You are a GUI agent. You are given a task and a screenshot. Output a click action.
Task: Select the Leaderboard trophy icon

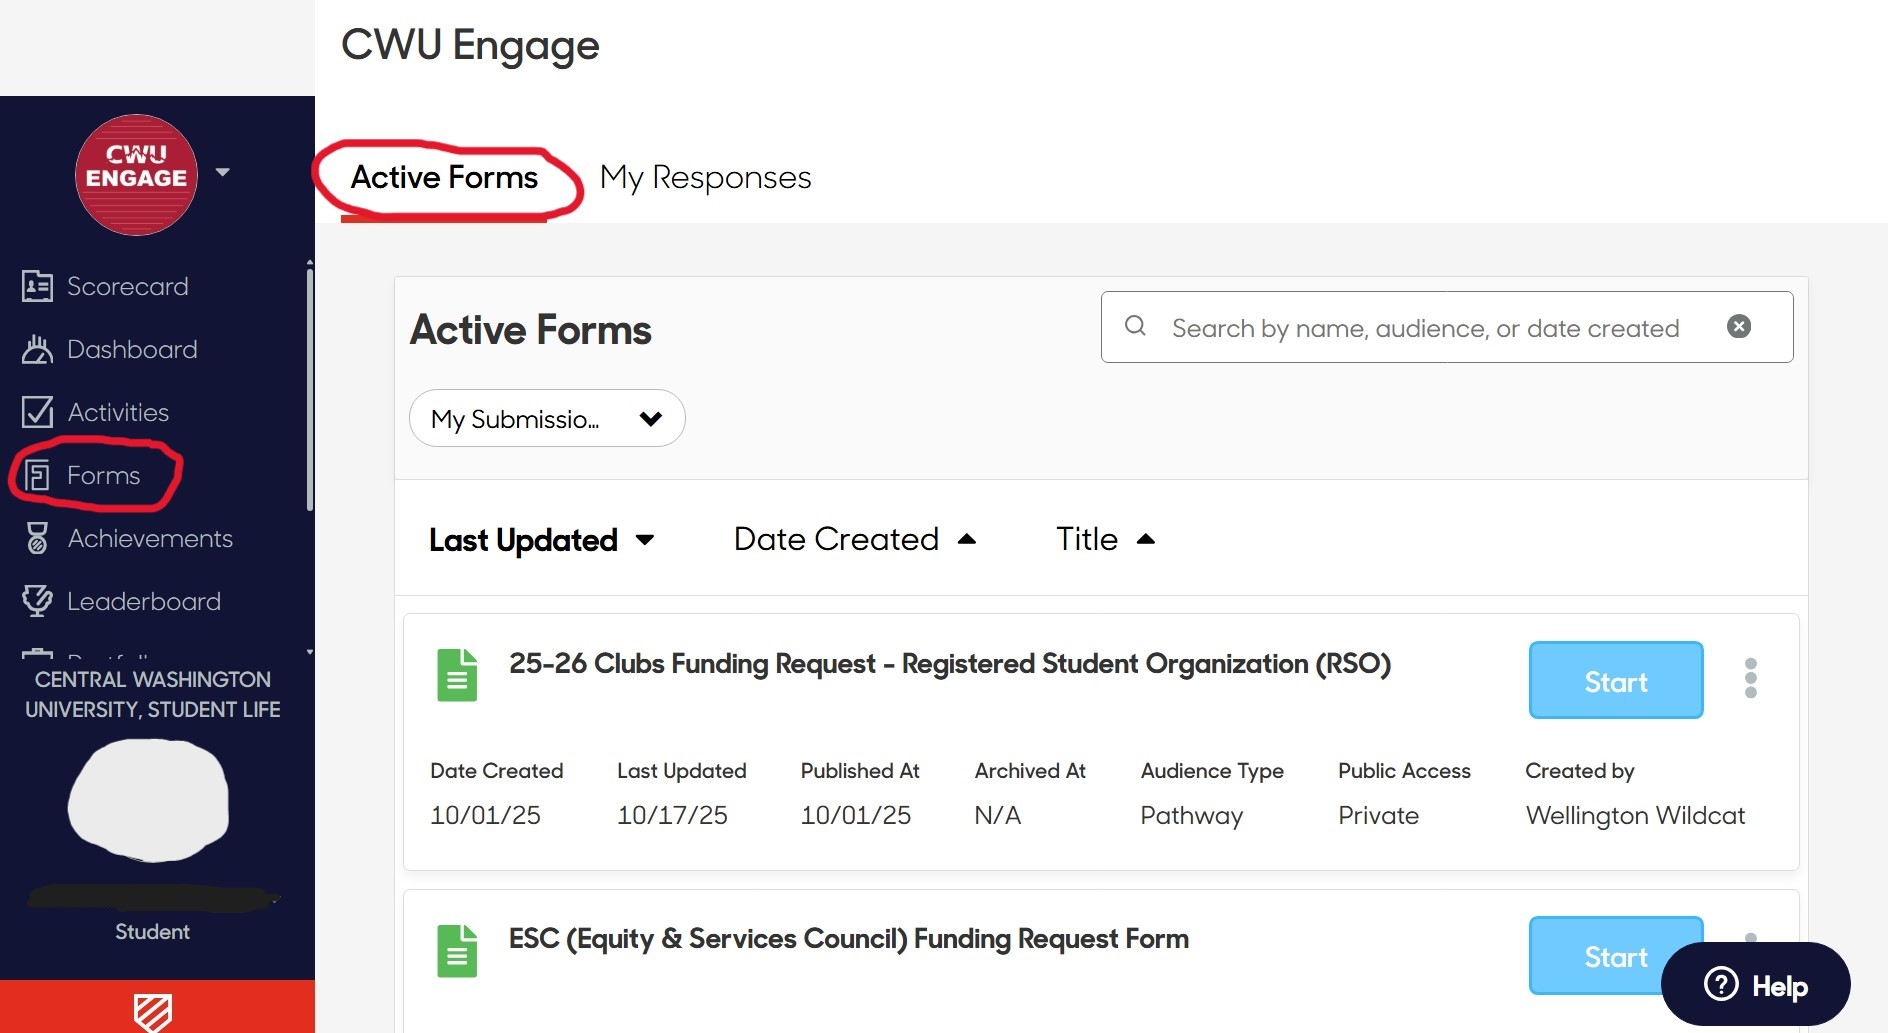(36, 601)
